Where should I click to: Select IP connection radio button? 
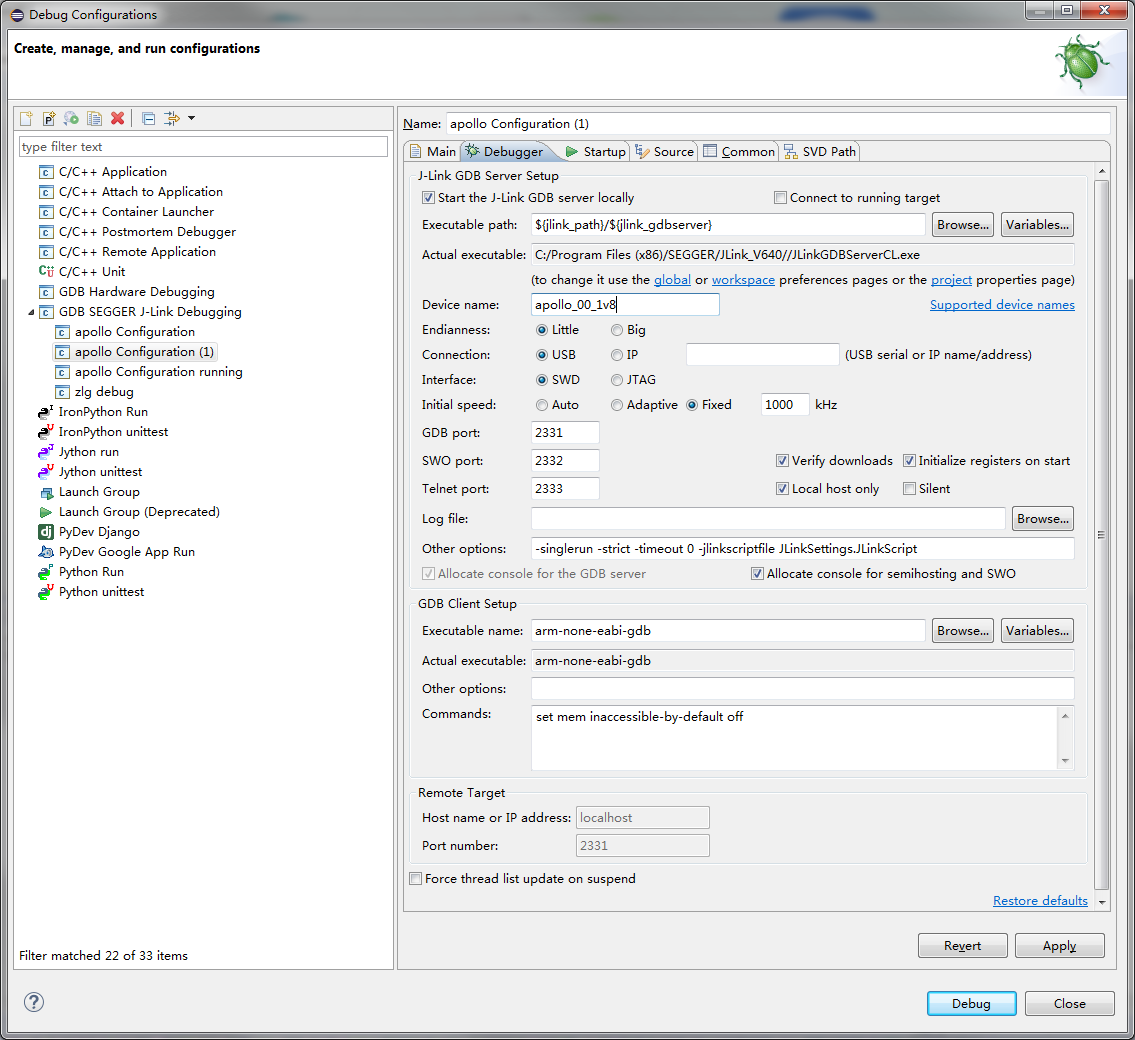[x=617, y=355]
